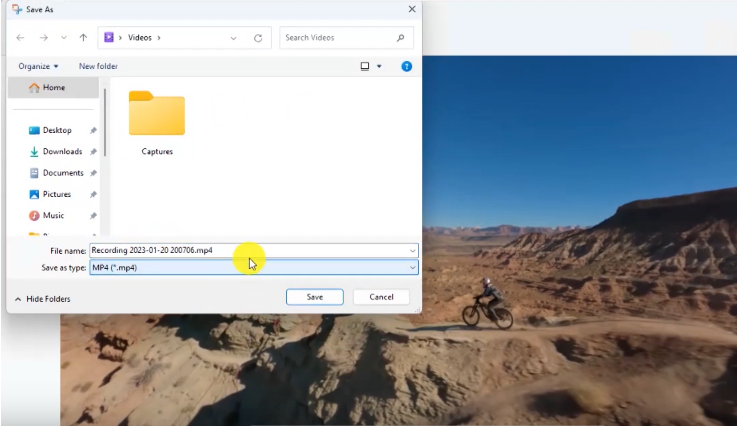Click the Search Videos field
Viewport: 737px width, 426px height.
coord(346,38)
